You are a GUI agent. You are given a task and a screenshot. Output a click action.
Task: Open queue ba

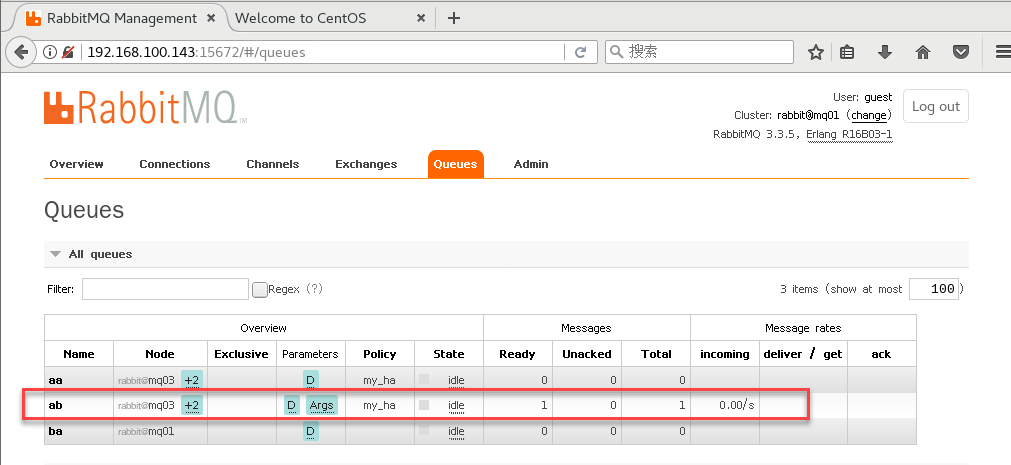[55, 431]
